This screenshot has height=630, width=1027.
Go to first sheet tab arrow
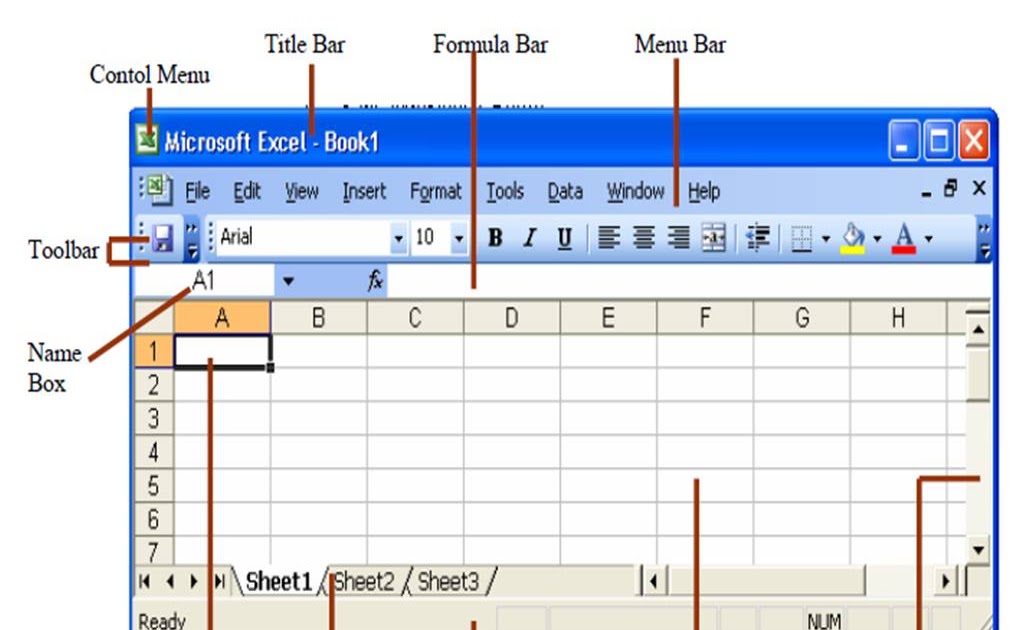[145, 581]
